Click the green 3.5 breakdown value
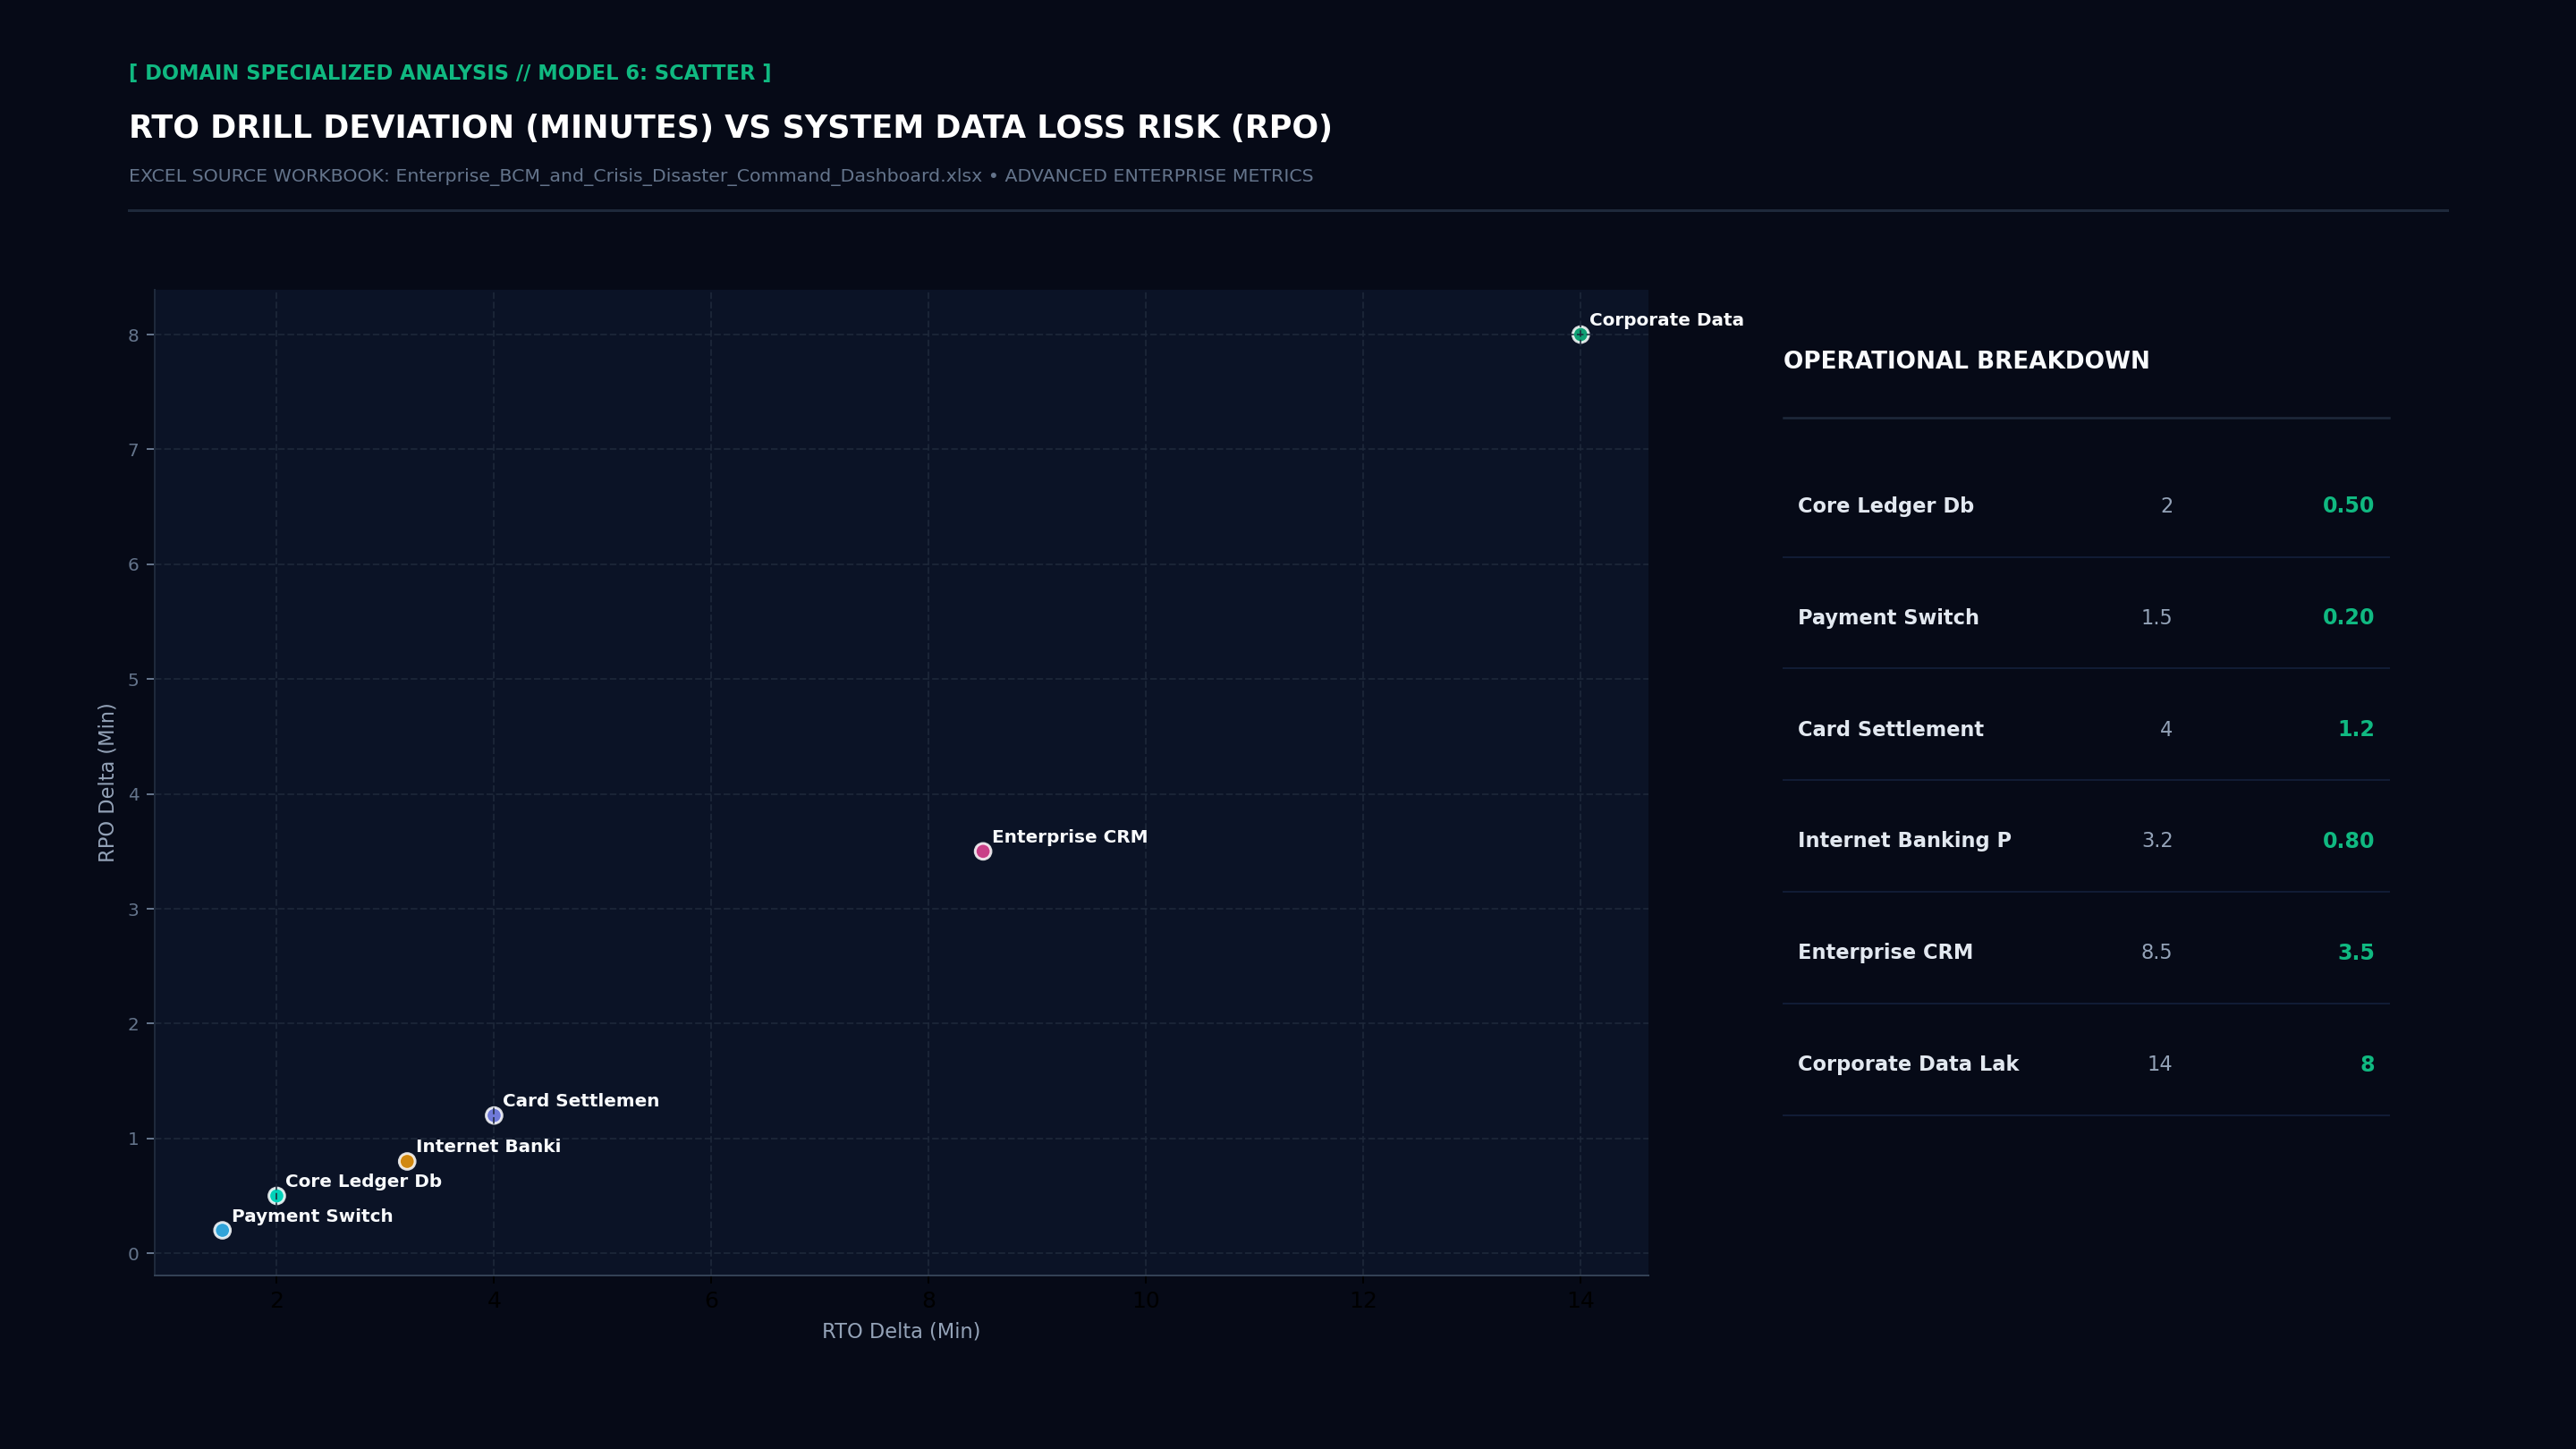 click(x=2356, y=953)
